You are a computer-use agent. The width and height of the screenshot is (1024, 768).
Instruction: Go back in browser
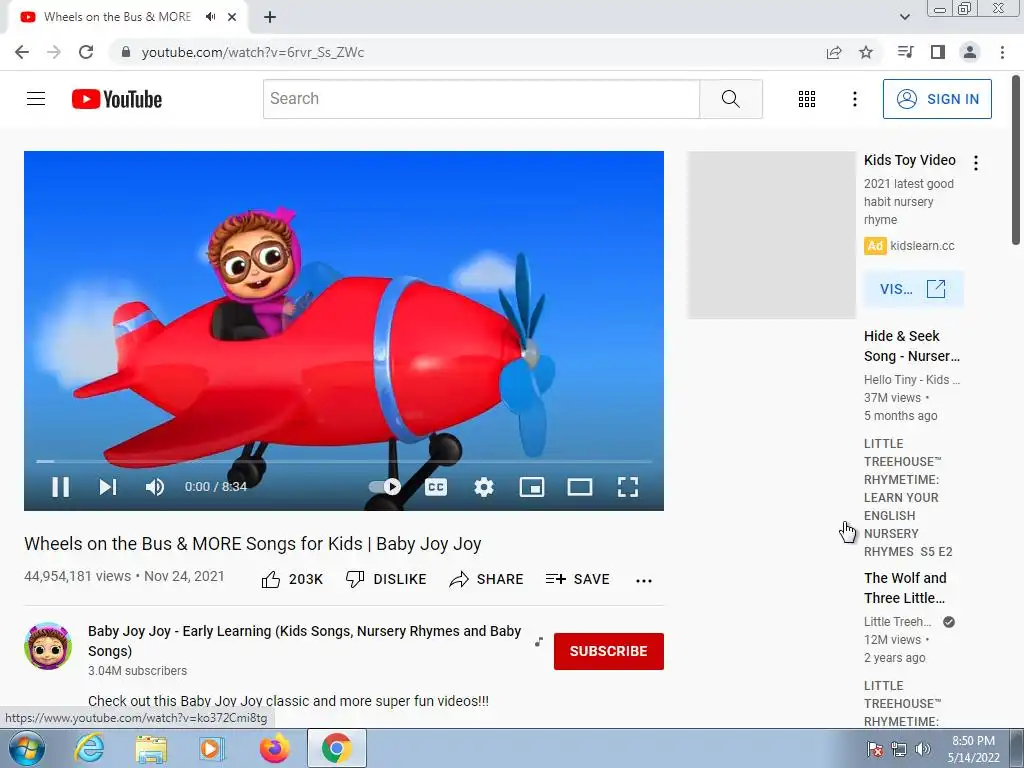pos(22,52)
